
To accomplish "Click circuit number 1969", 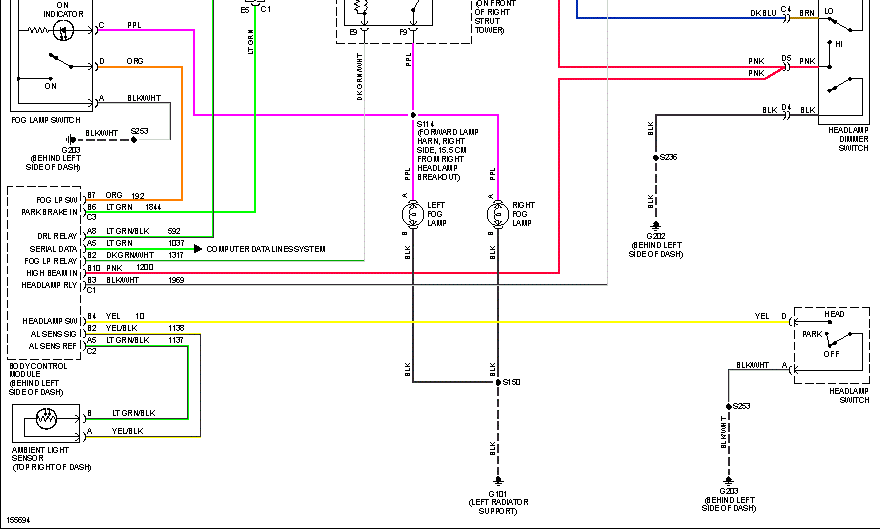I will [176, 280].
